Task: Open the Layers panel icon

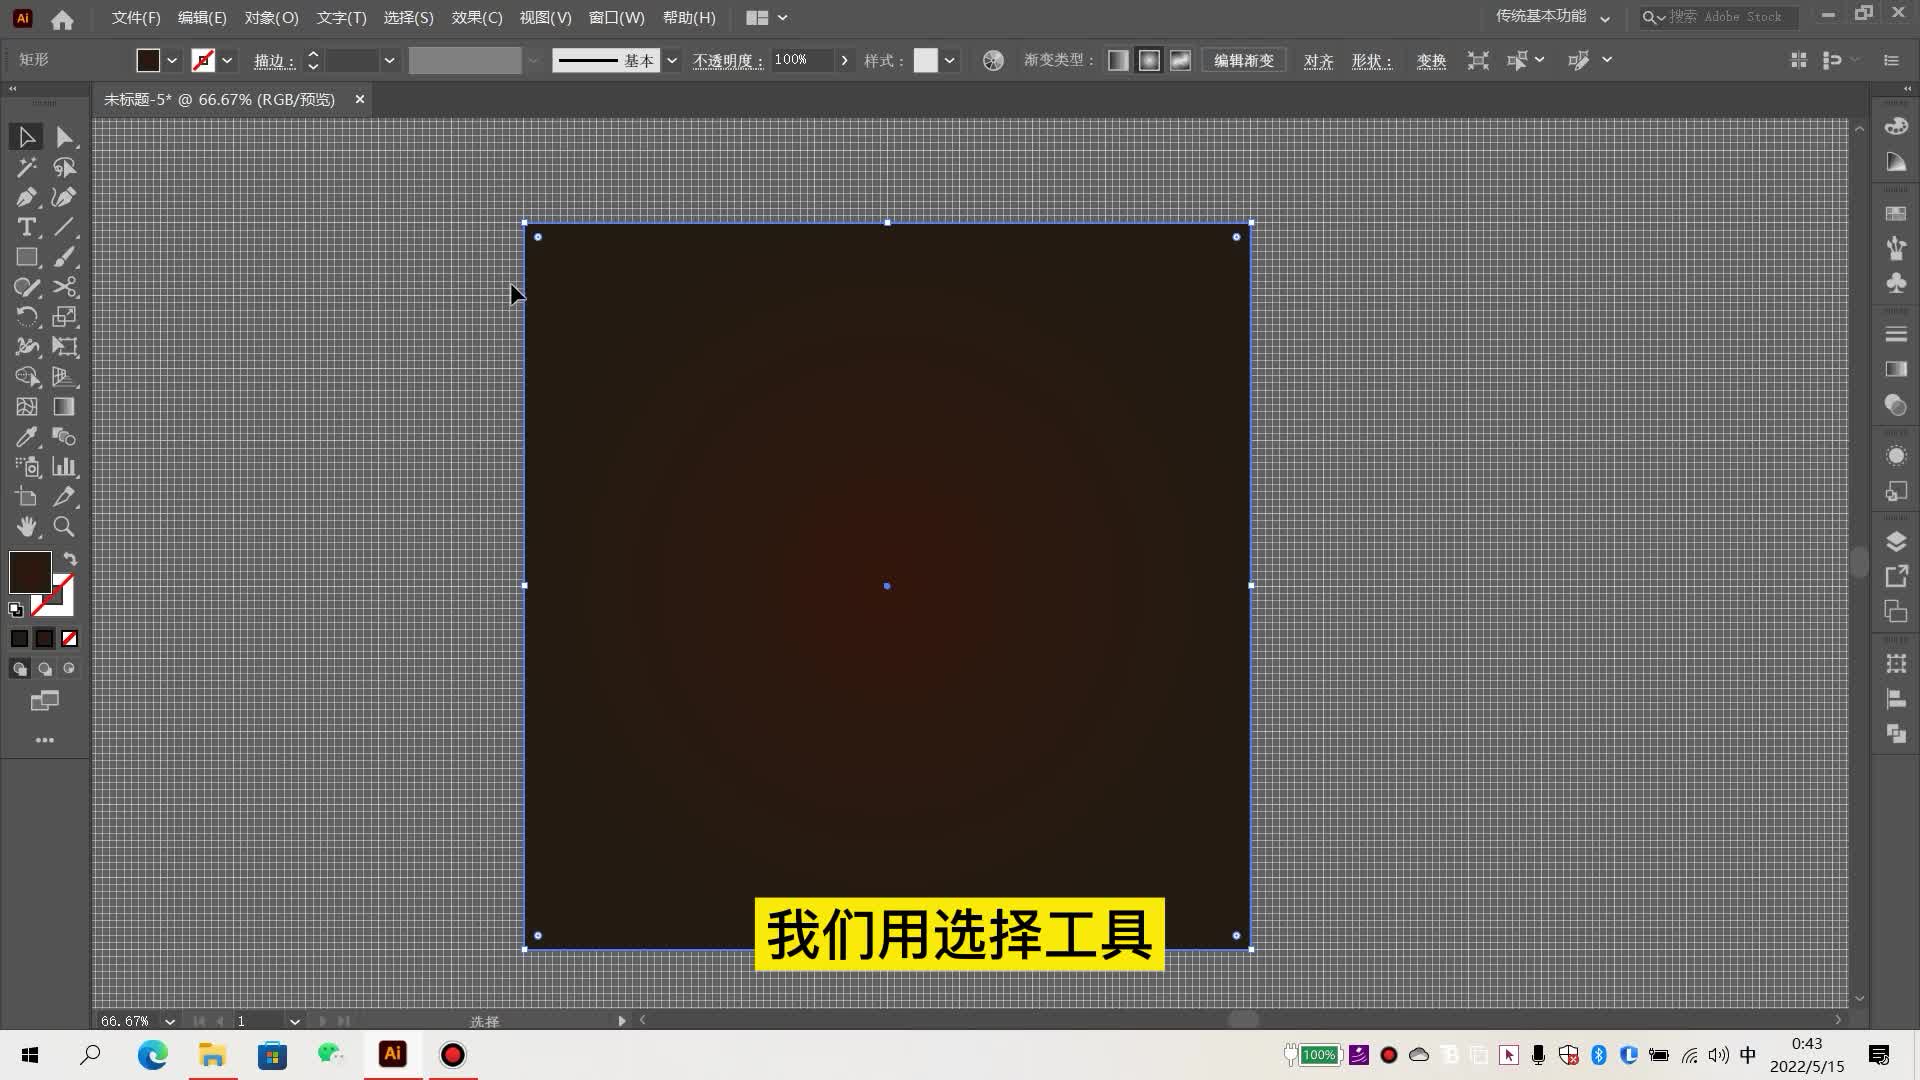Action: [1895, 541]
